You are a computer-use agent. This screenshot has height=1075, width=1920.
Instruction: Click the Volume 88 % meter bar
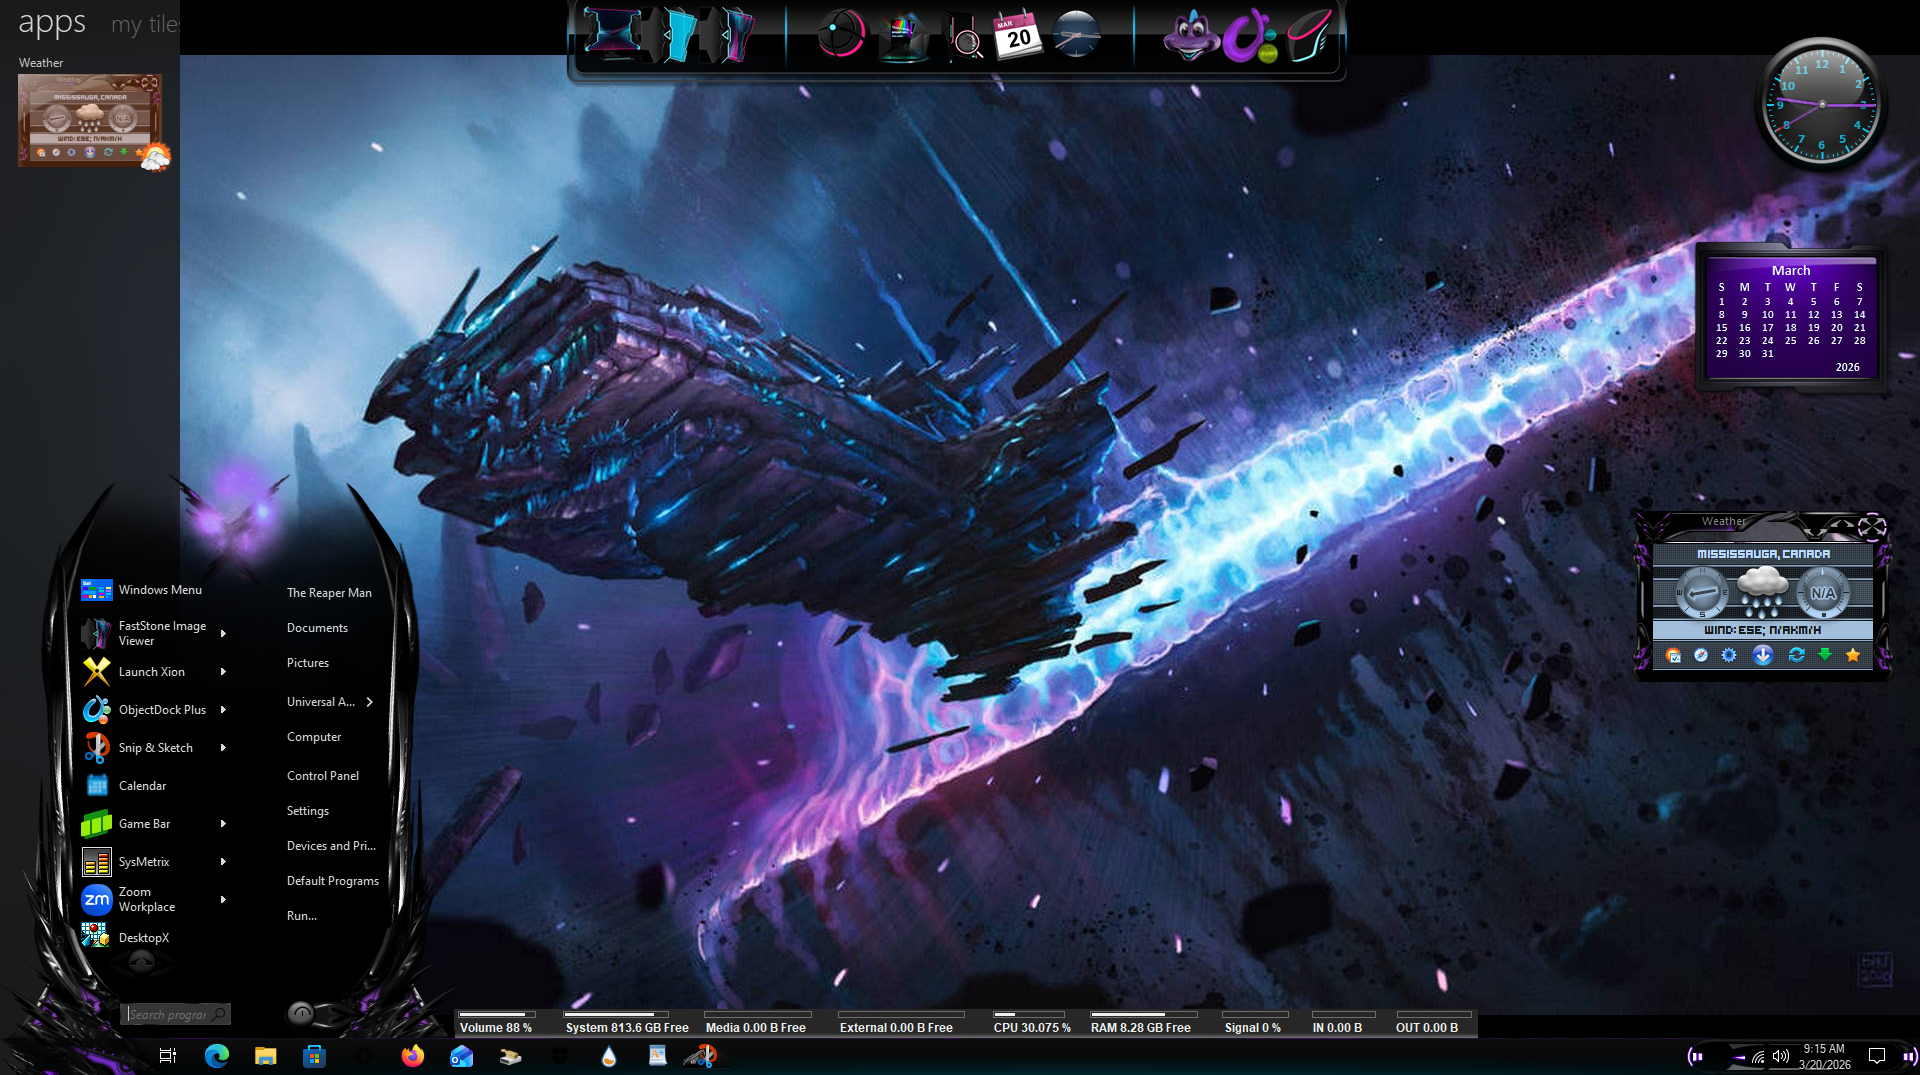click(496, 1015)
